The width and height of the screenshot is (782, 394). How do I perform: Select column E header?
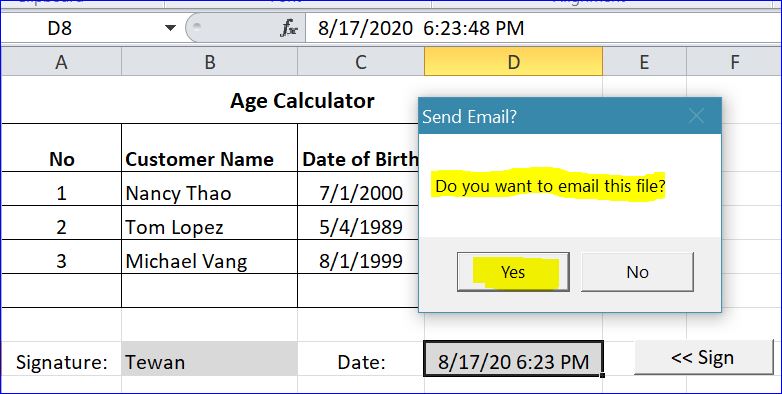tap(644, 62)
